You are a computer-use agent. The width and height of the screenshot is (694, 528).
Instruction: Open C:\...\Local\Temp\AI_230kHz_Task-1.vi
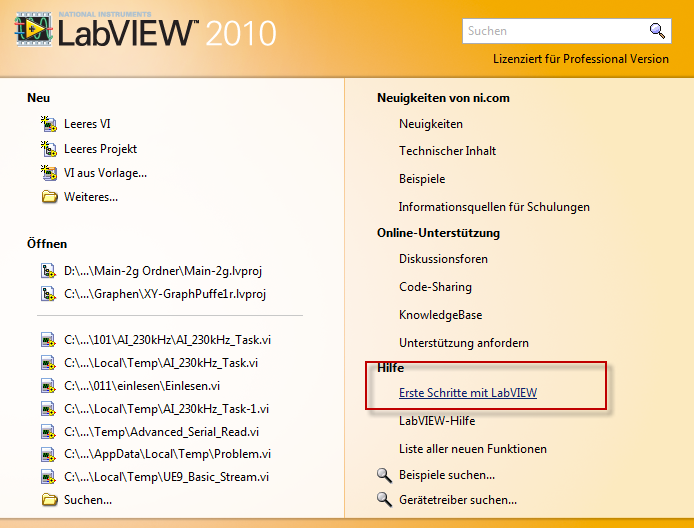166,409
